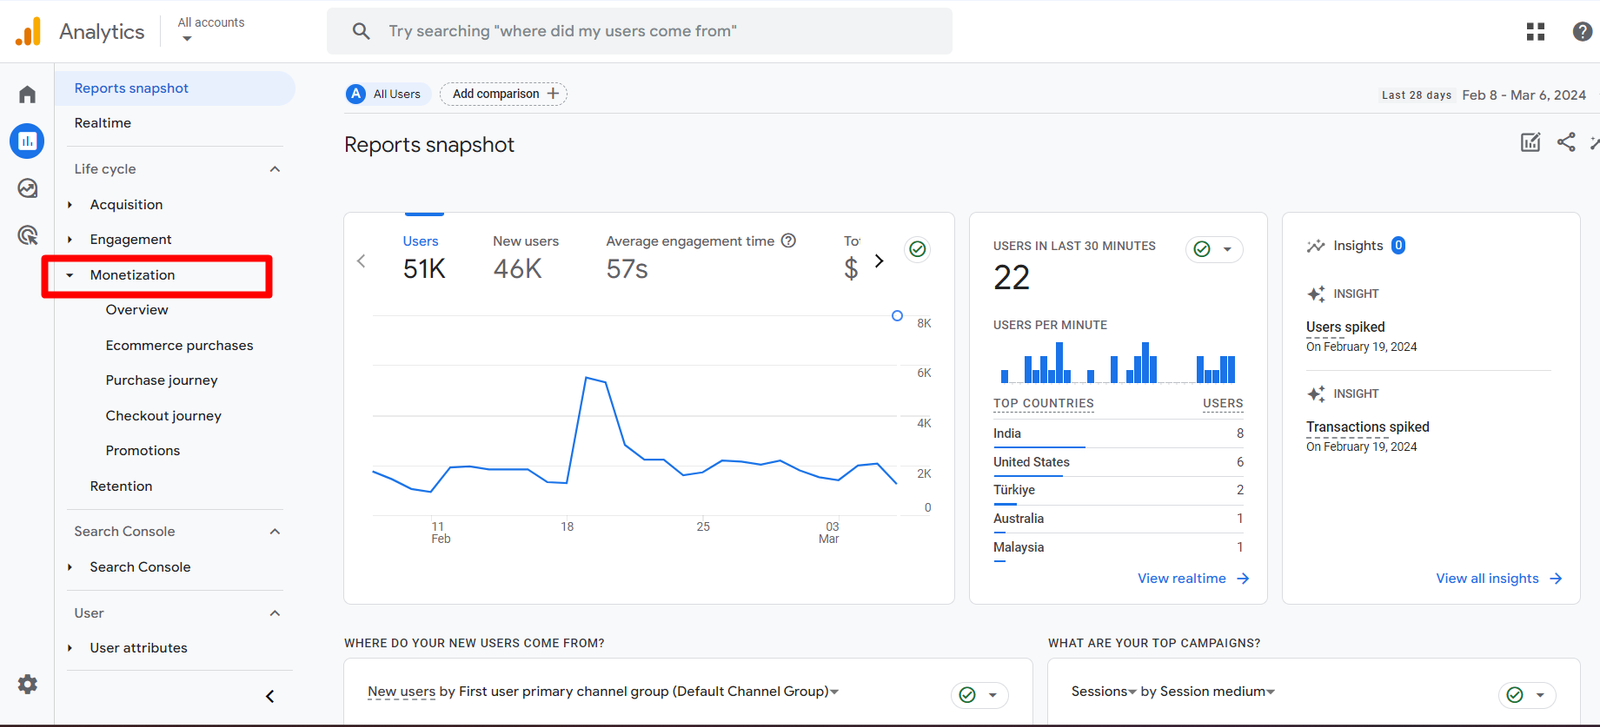Open the Purchase journey report
This screenshot has width=1600, height=727.
[x=162, y=380]
